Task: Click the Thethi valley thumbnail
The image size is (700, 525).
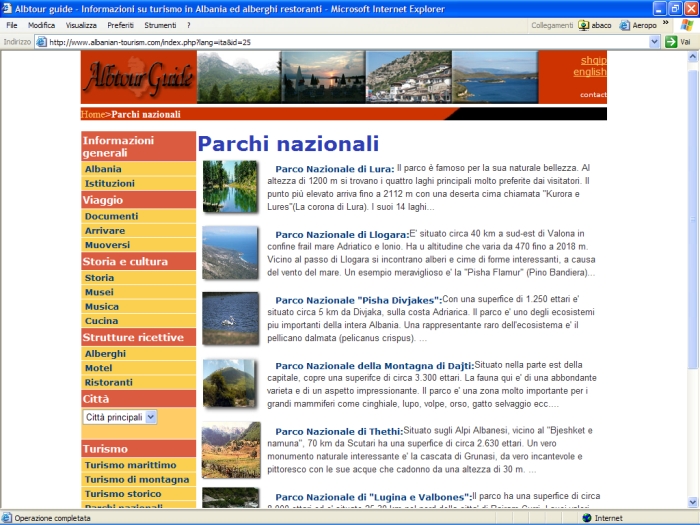Action: [x=231, y=450]
